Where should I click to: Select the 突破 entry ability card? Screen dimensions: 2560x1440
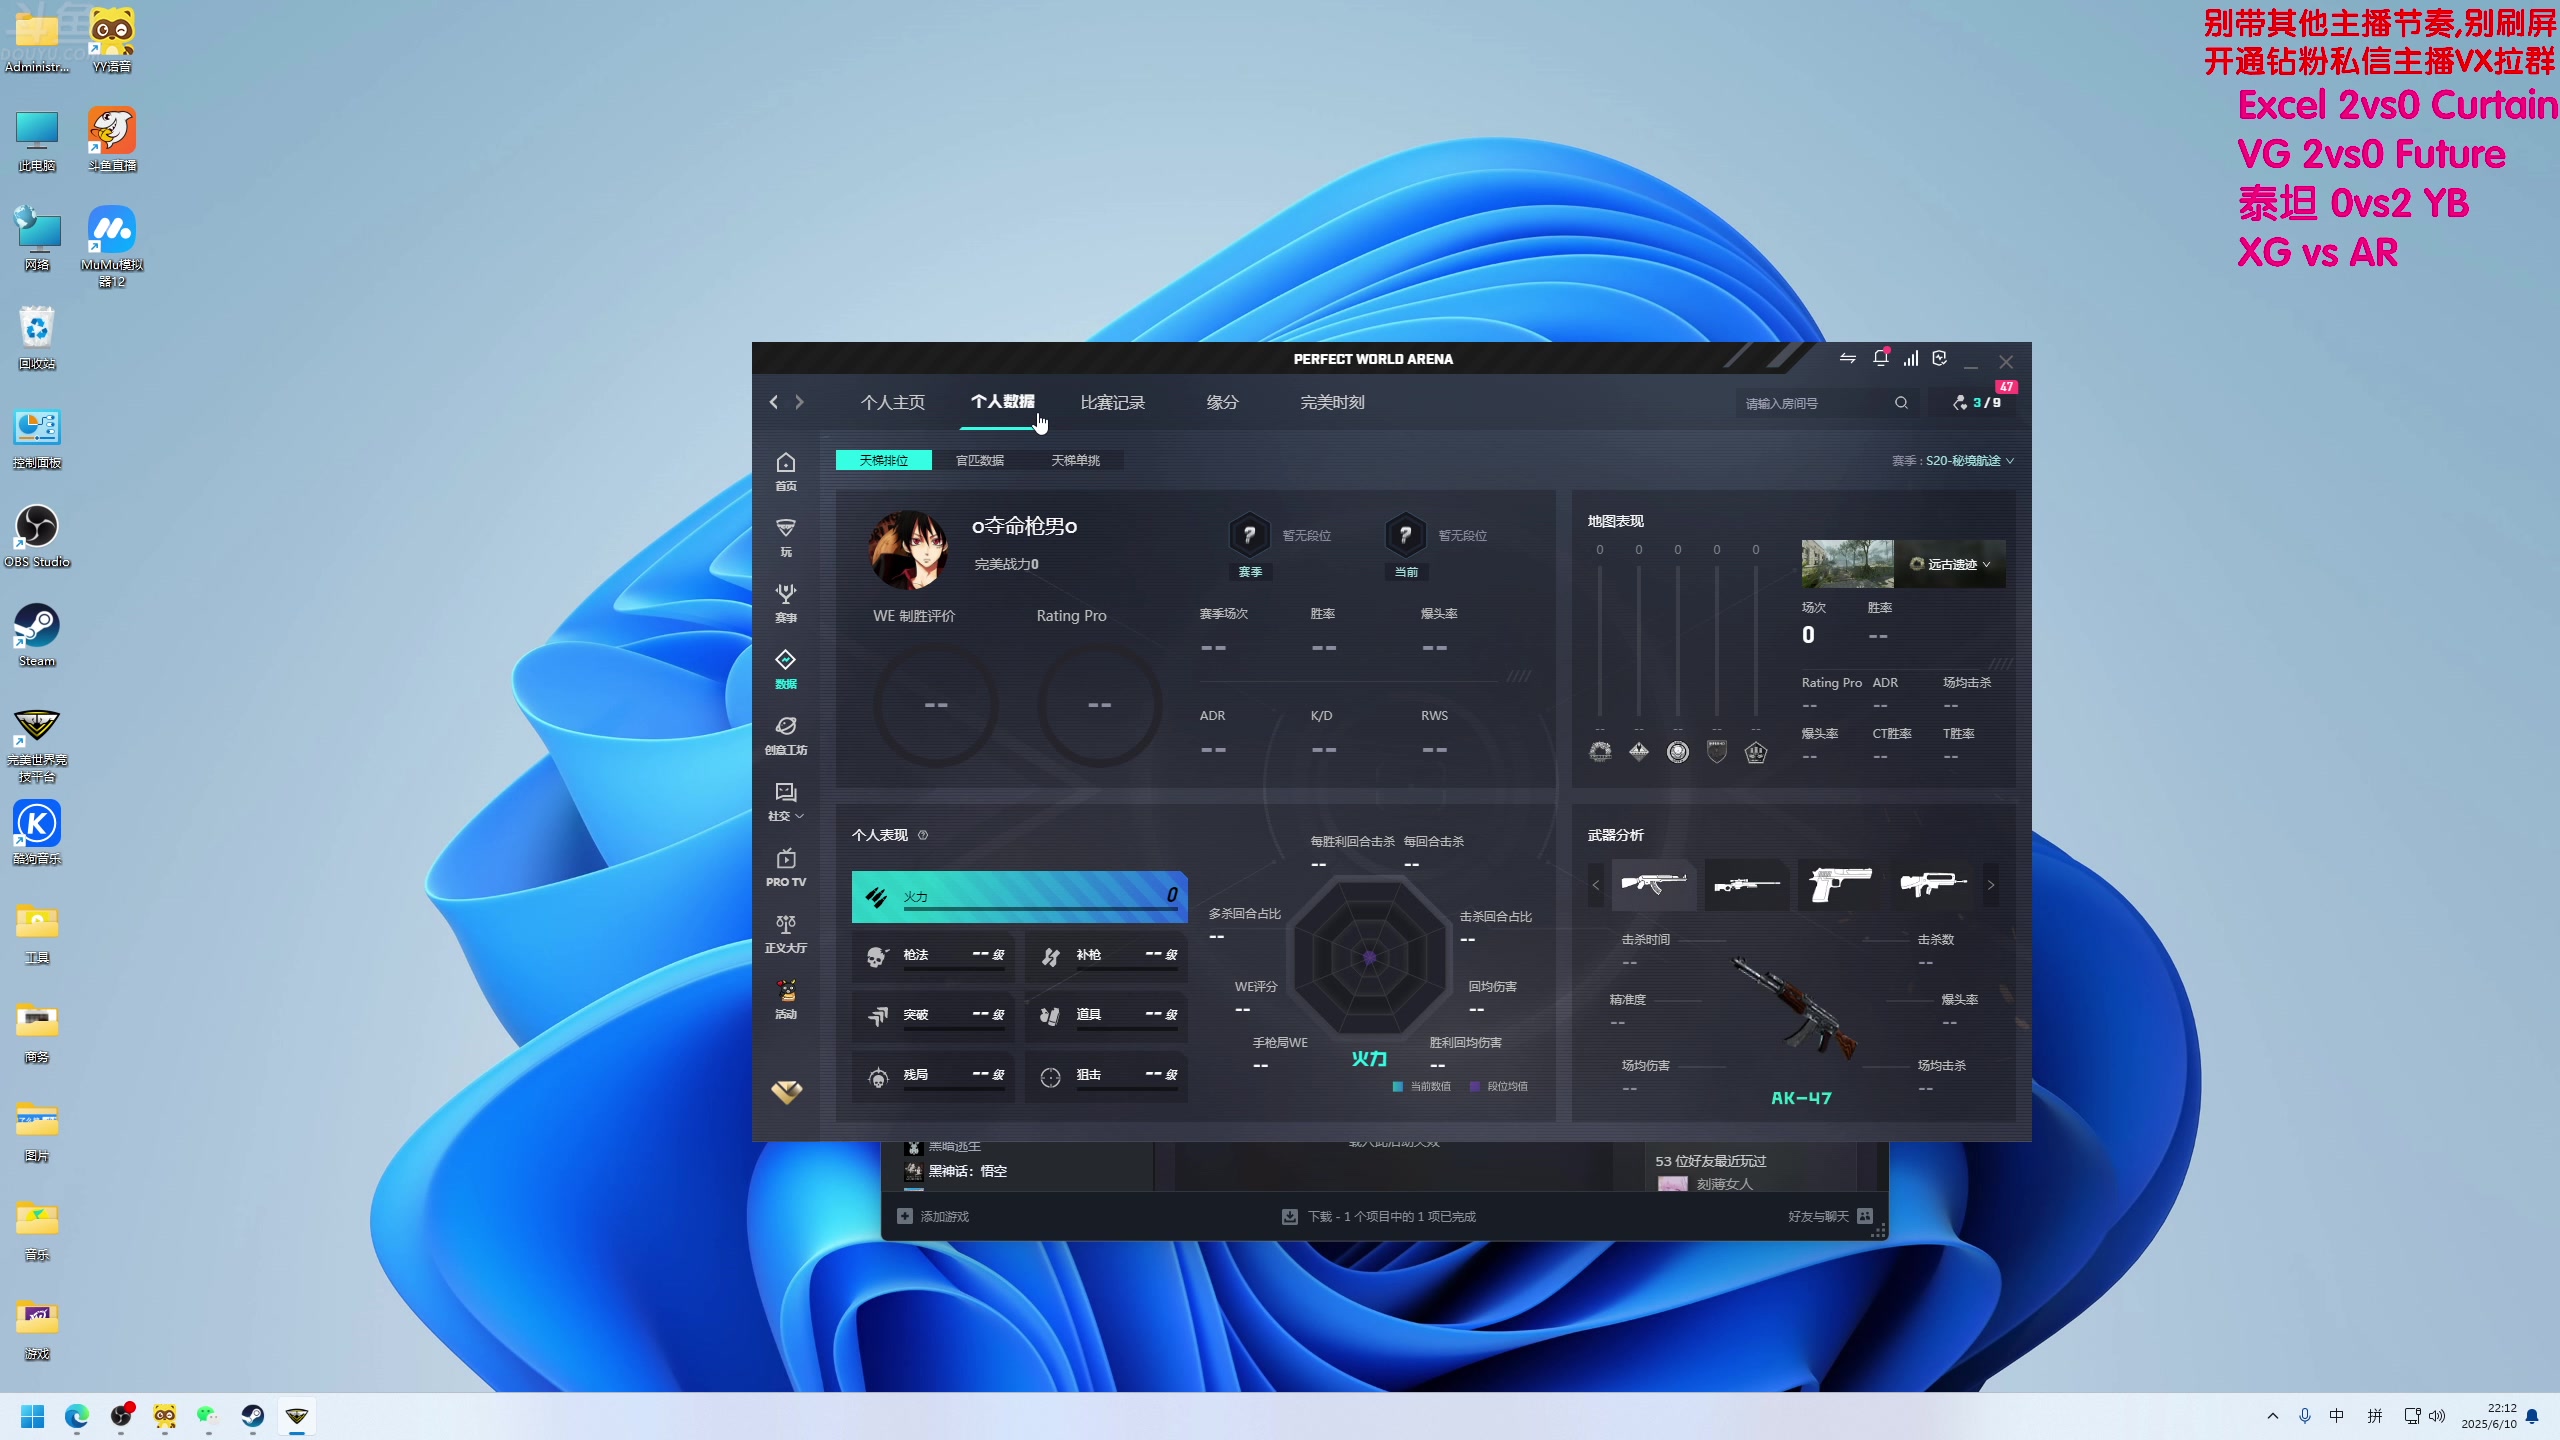pyautogui.click(x=933, y=1016)
